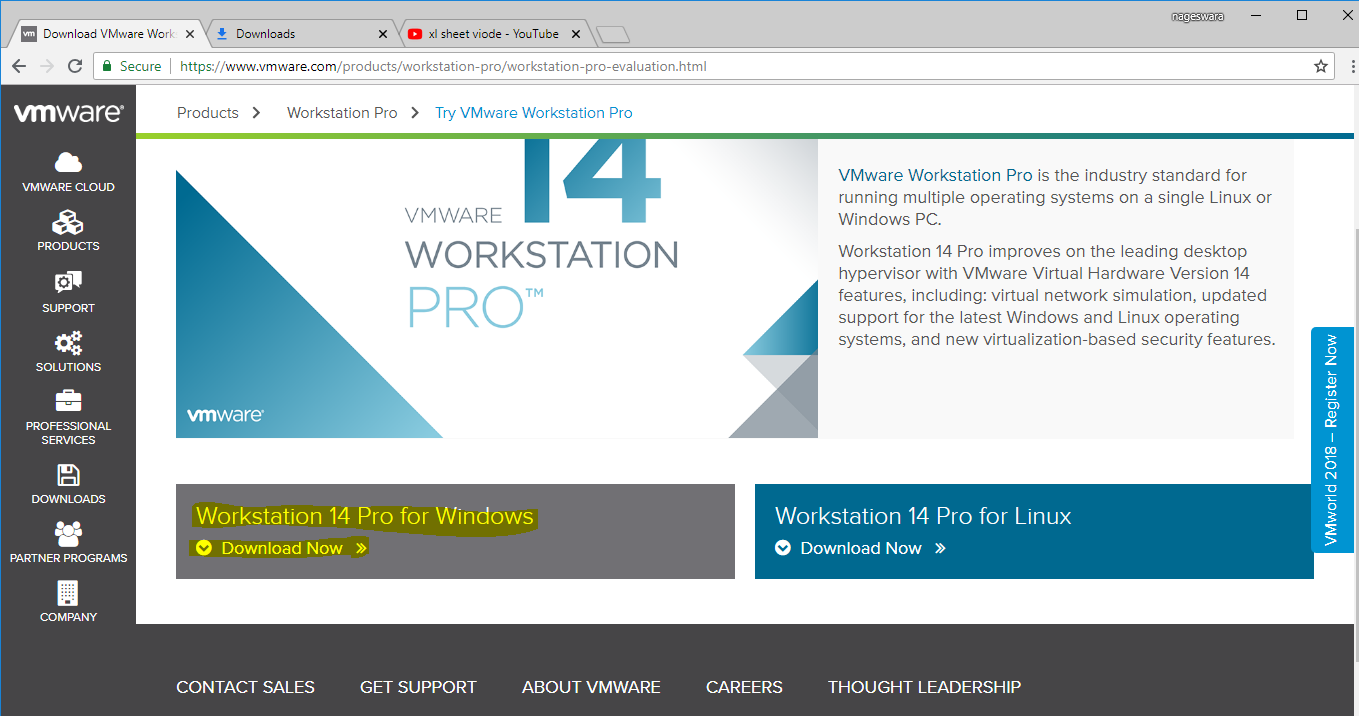Click the VMworld 2018 Register Now side tab
Screen dimensions: 1359x716
(1330, 440)
